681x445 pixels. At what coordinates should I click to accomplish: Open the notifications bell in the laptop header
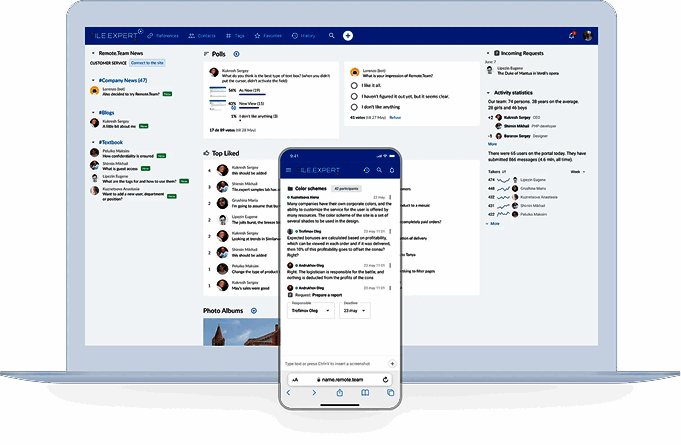[572, 36]
